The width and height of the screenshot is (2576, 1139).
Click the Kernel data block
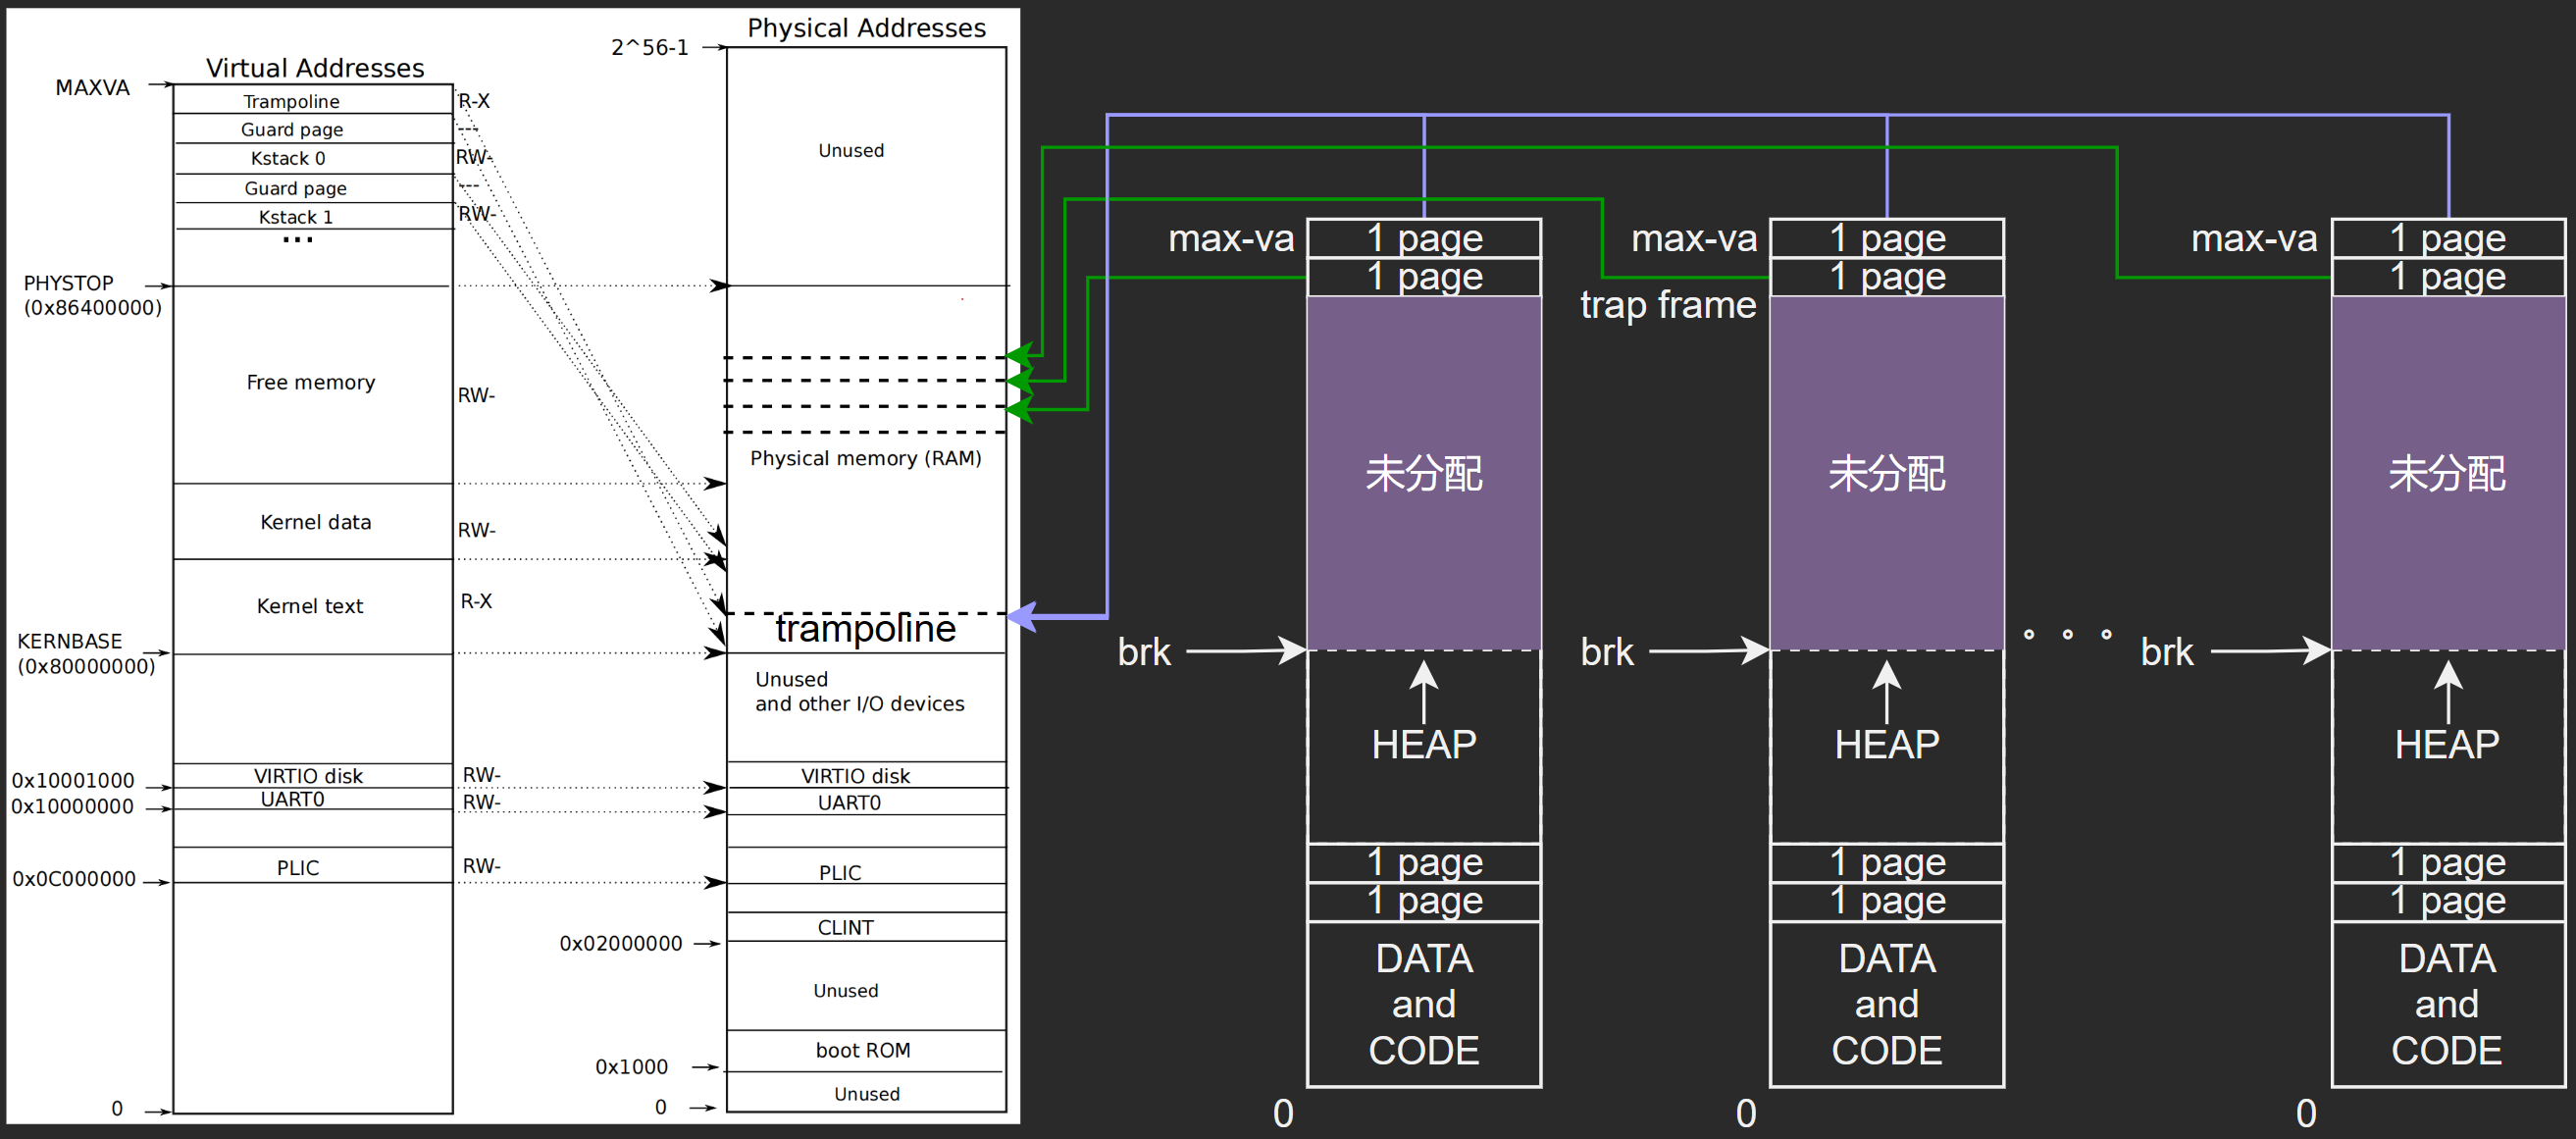[x=315, y=522]
